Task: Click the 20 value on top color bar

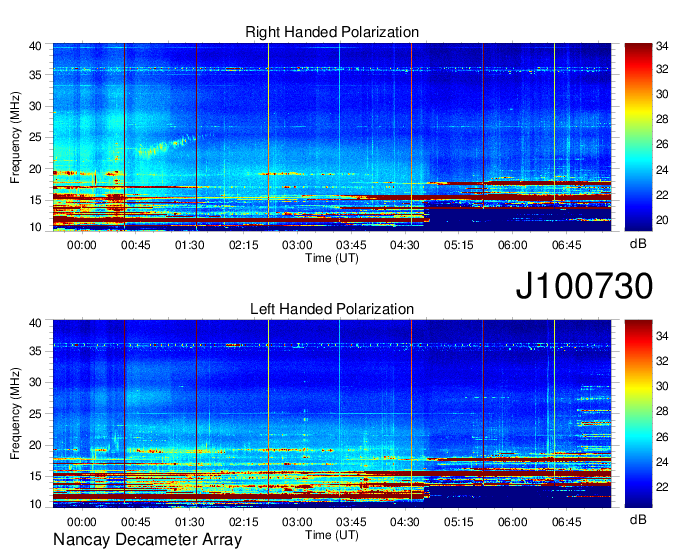Action: click(x=662, y=220)
